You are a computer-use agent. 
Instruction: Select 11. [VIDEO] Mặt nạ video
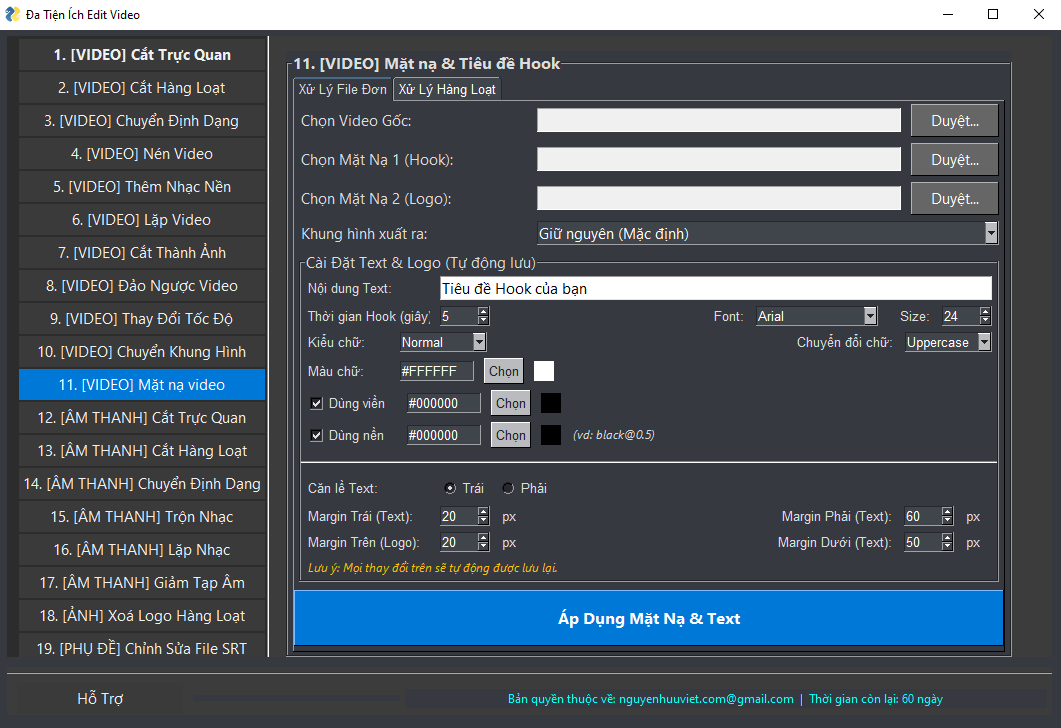[142, 385]
